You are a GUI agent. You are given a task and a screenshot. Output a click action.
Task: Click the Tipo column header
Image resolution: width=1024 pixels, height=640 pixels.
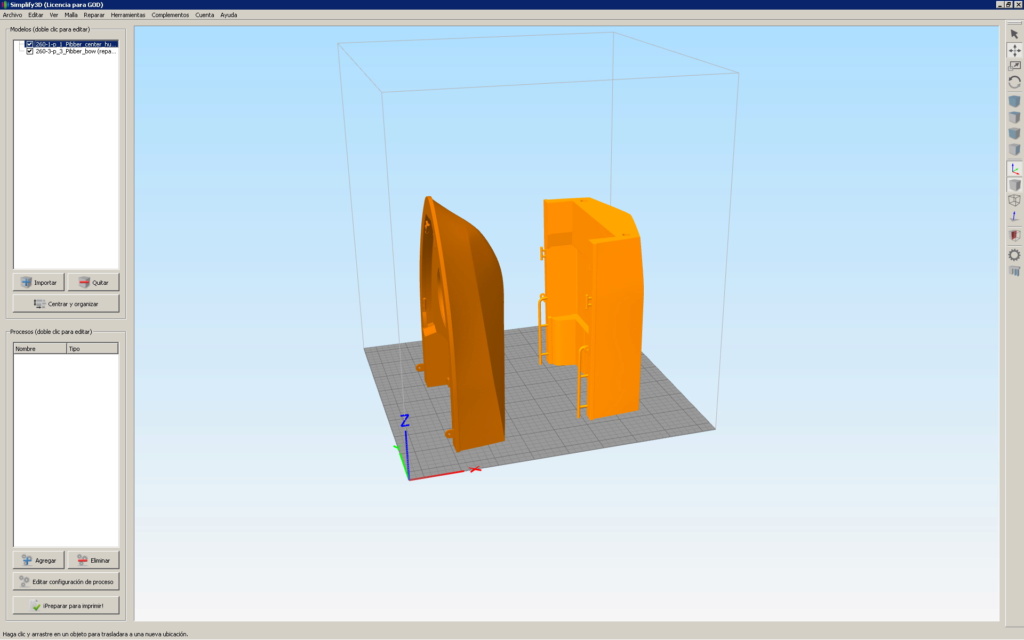click(92, 349)
